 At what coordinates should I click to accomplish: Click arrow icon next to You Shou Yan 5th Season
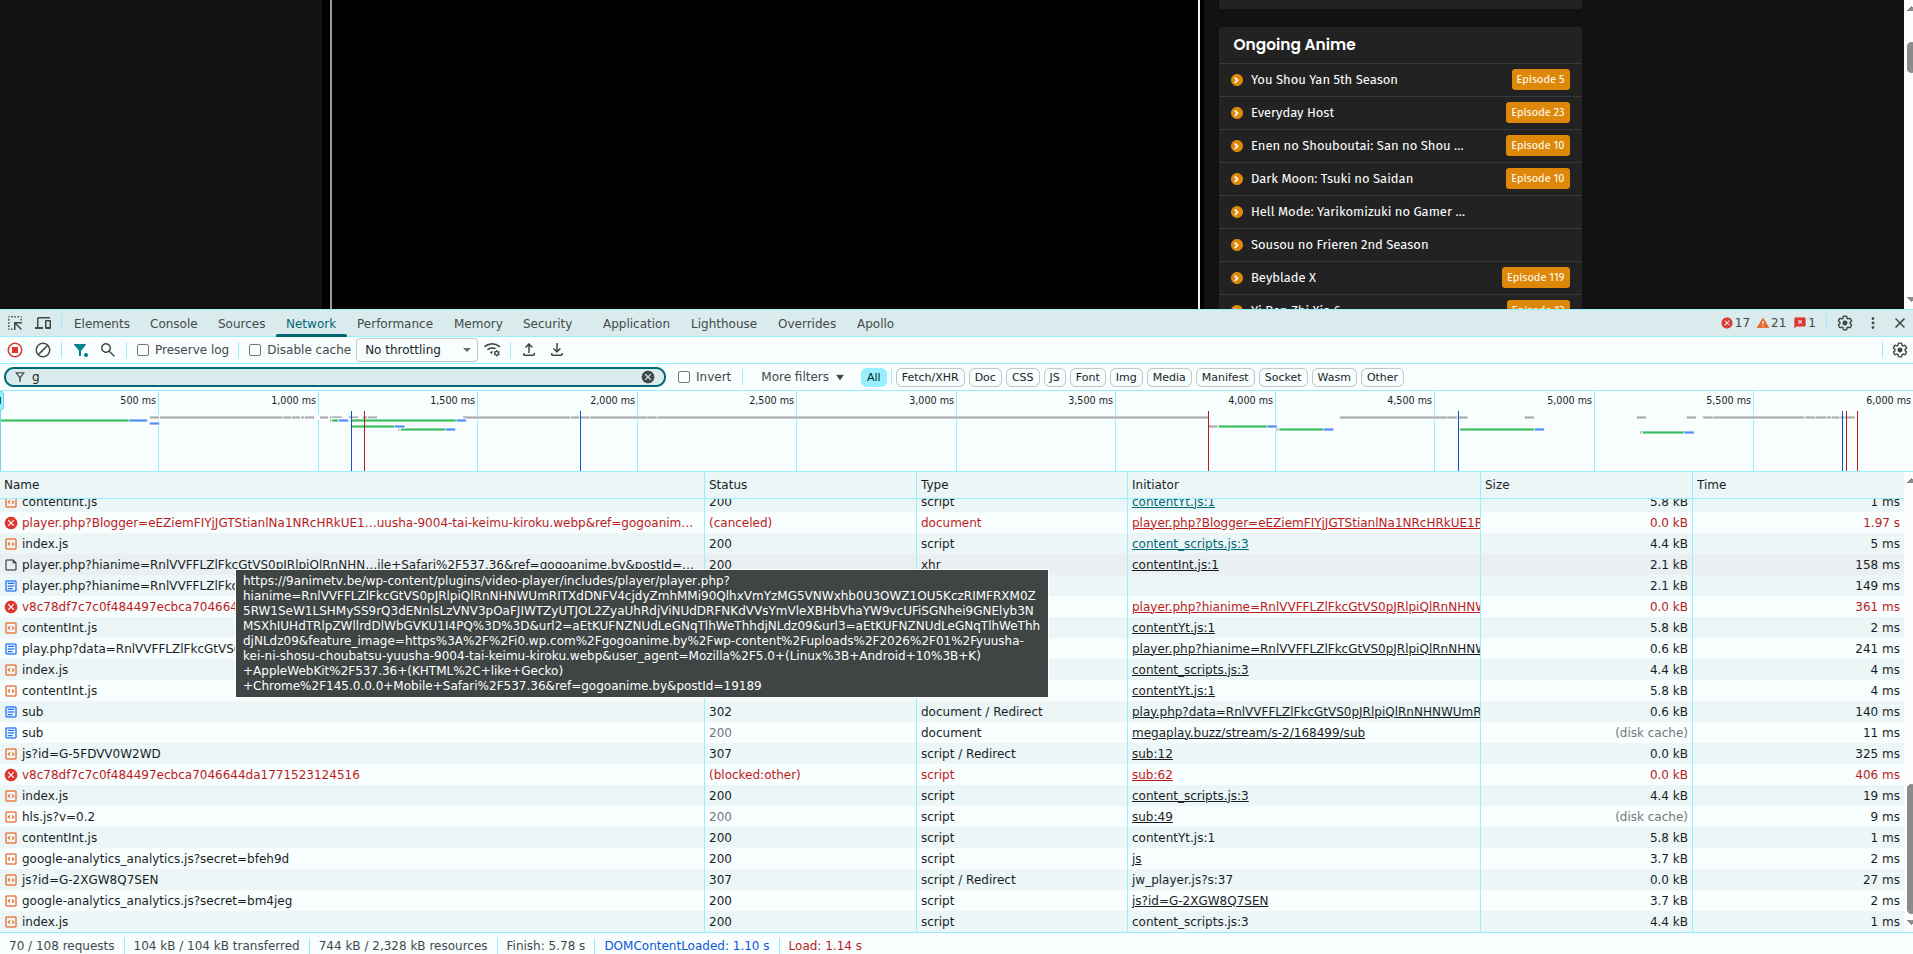point(1237,80)
